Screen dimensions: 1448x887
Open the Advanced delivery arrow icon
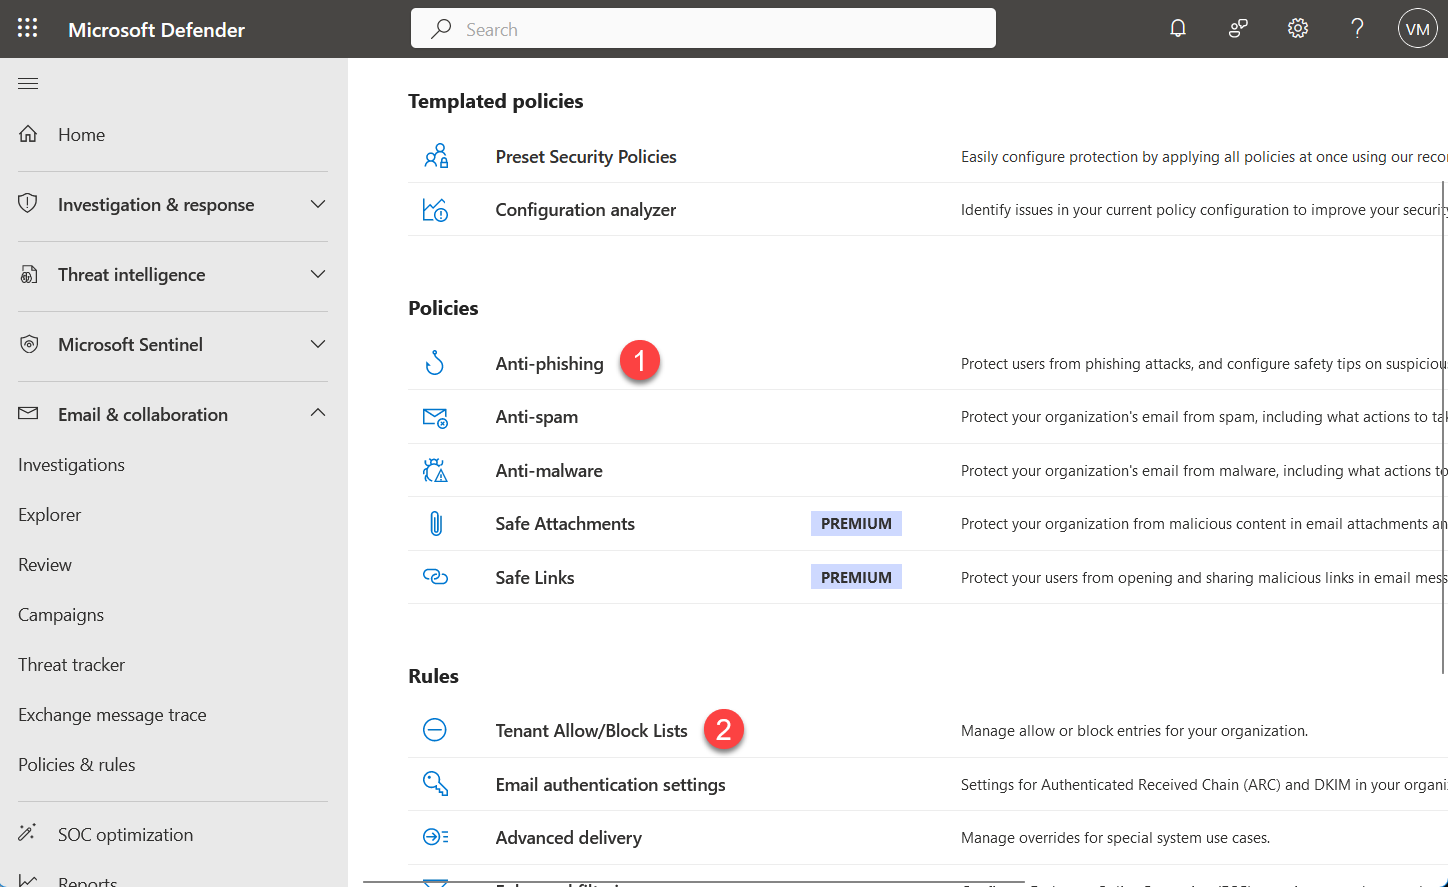[x=435, y=837]
